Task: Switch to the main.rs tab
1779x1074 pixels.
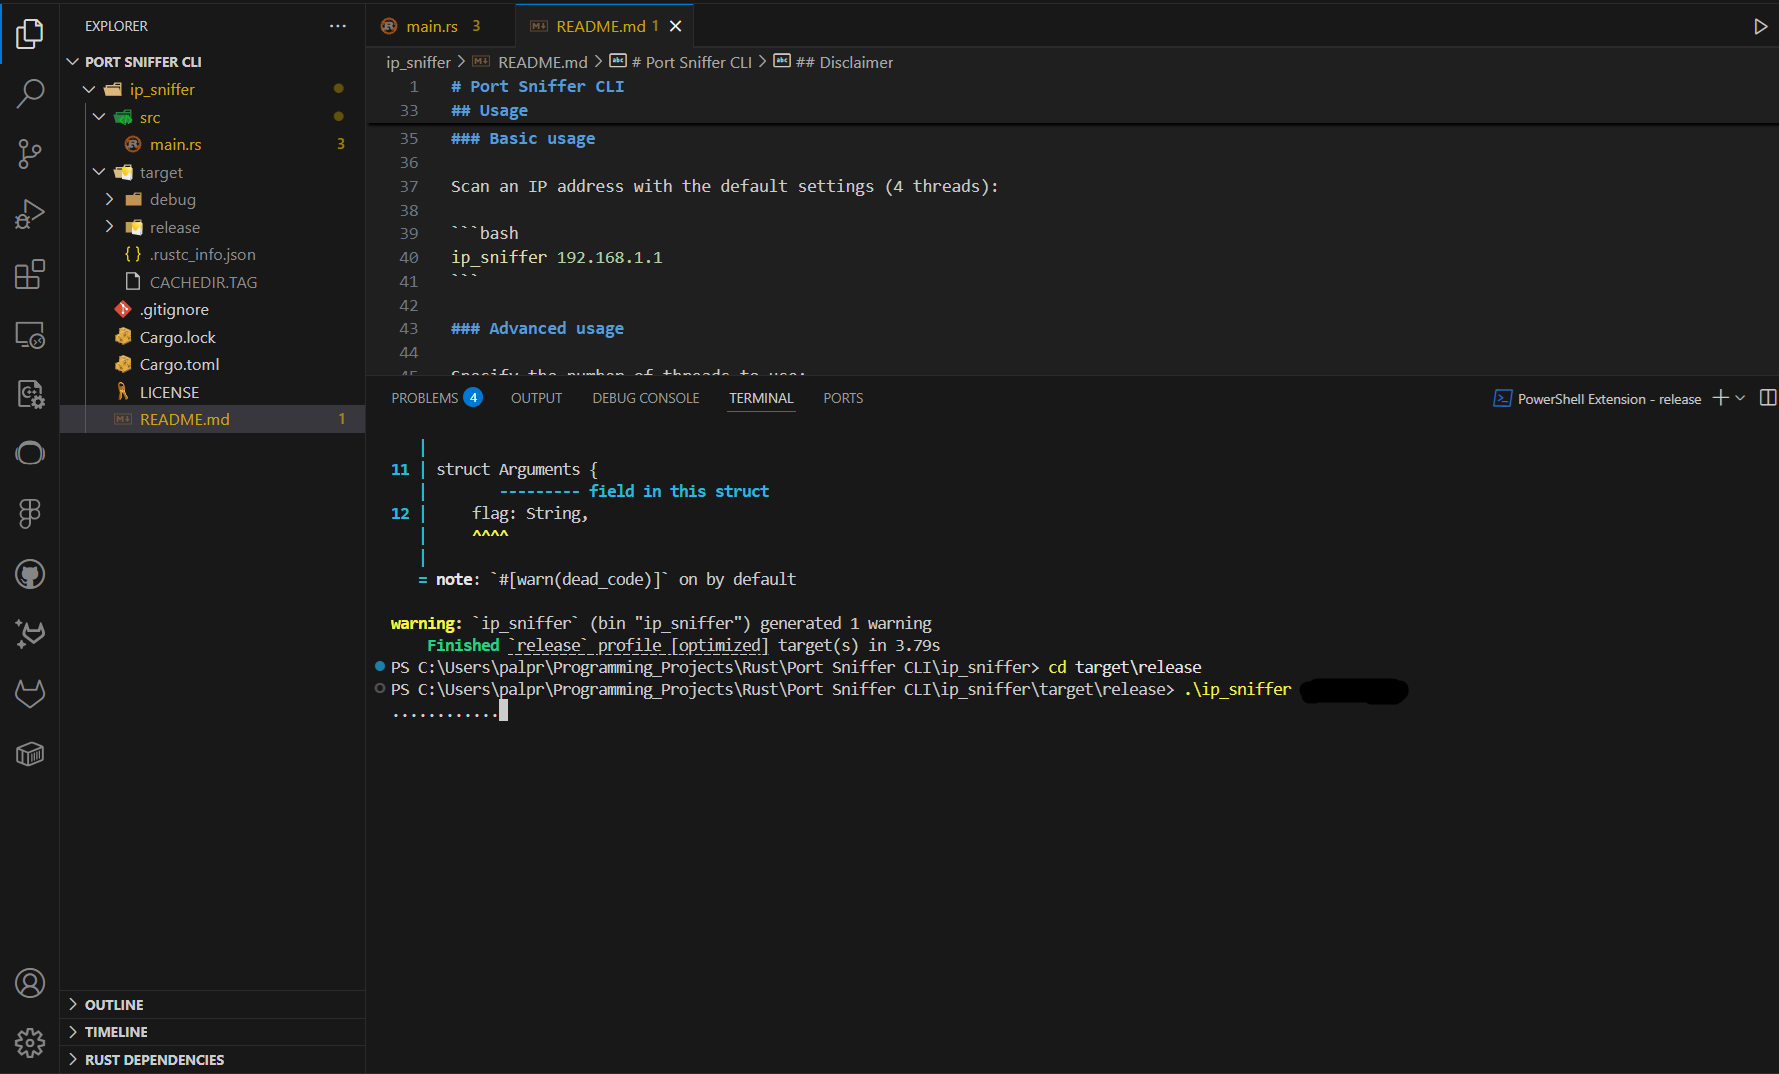Action: pos(431,25)
